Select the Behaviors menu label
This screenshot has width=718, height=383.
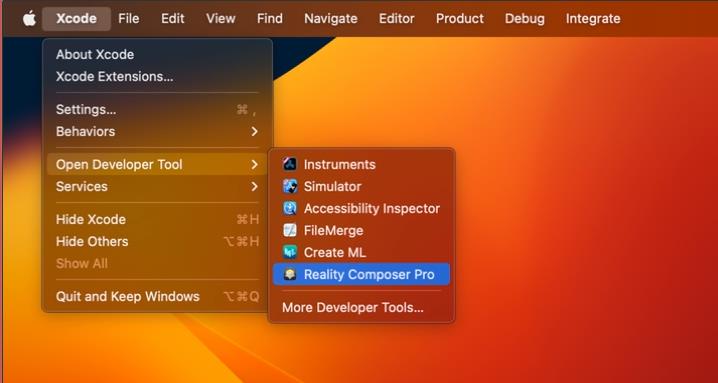click(85, 131)
